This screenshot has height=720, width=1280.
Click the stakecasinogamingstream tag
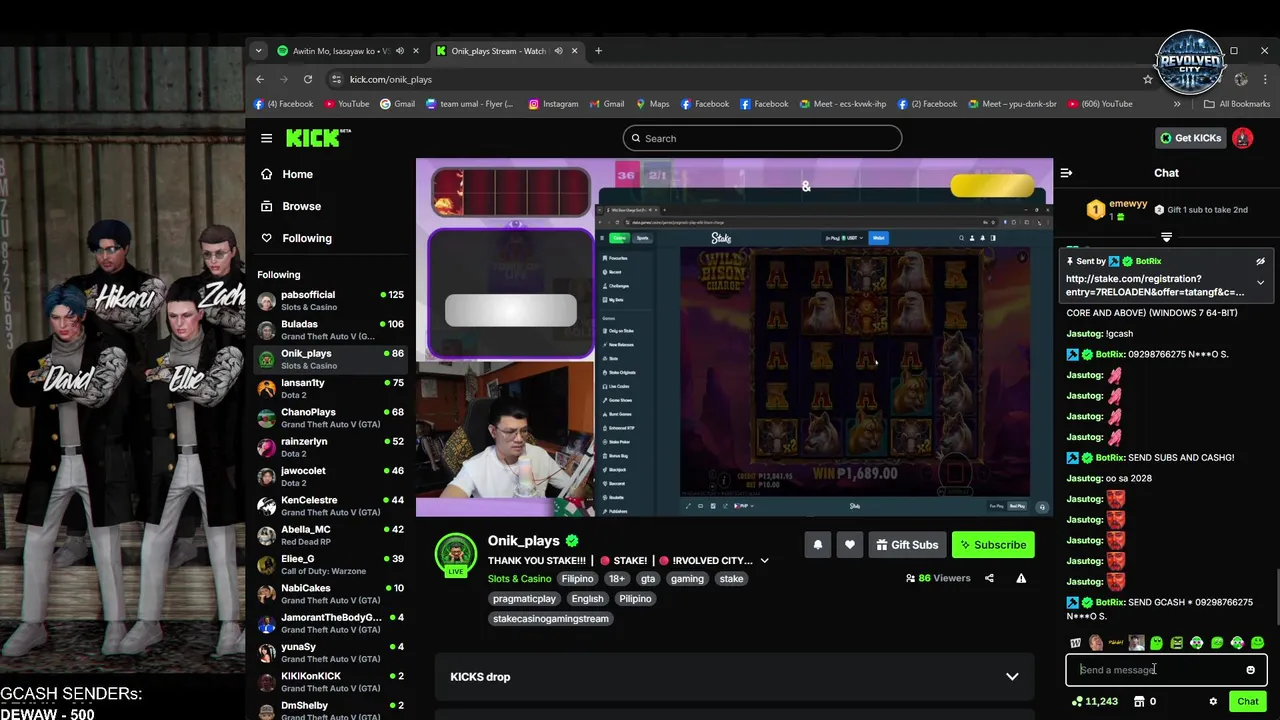click(x=551, y=619)
